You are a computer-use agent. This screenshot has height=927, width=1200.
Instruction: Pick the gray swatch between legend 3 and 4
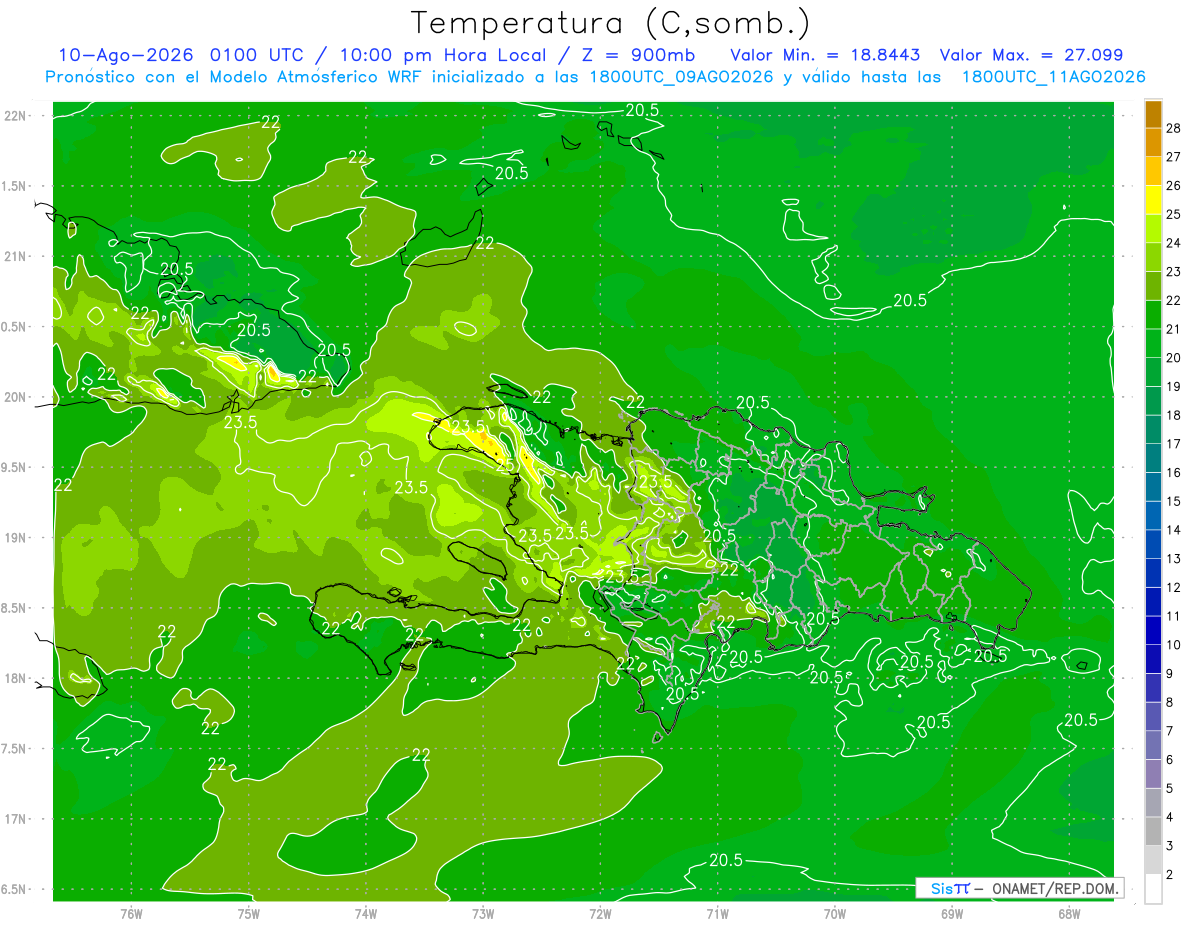click(1154, 831)
